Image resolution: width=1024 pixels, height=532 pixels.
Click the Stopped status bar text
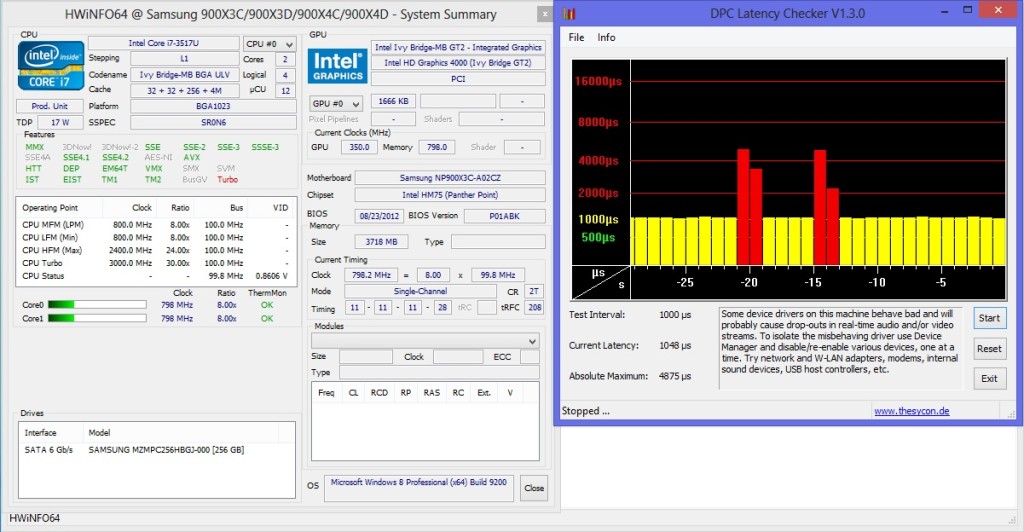[585, 411]
